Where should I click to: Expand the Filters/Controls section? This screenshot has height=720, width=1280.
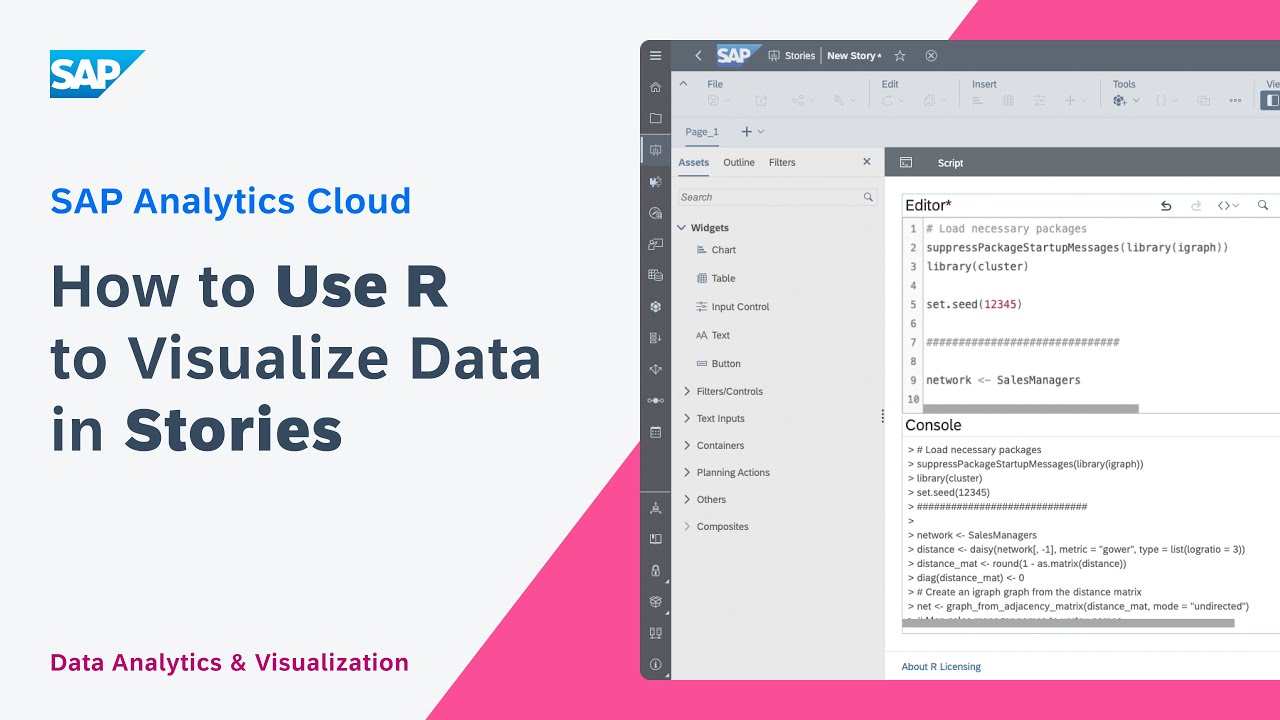[x=687, y=391]
